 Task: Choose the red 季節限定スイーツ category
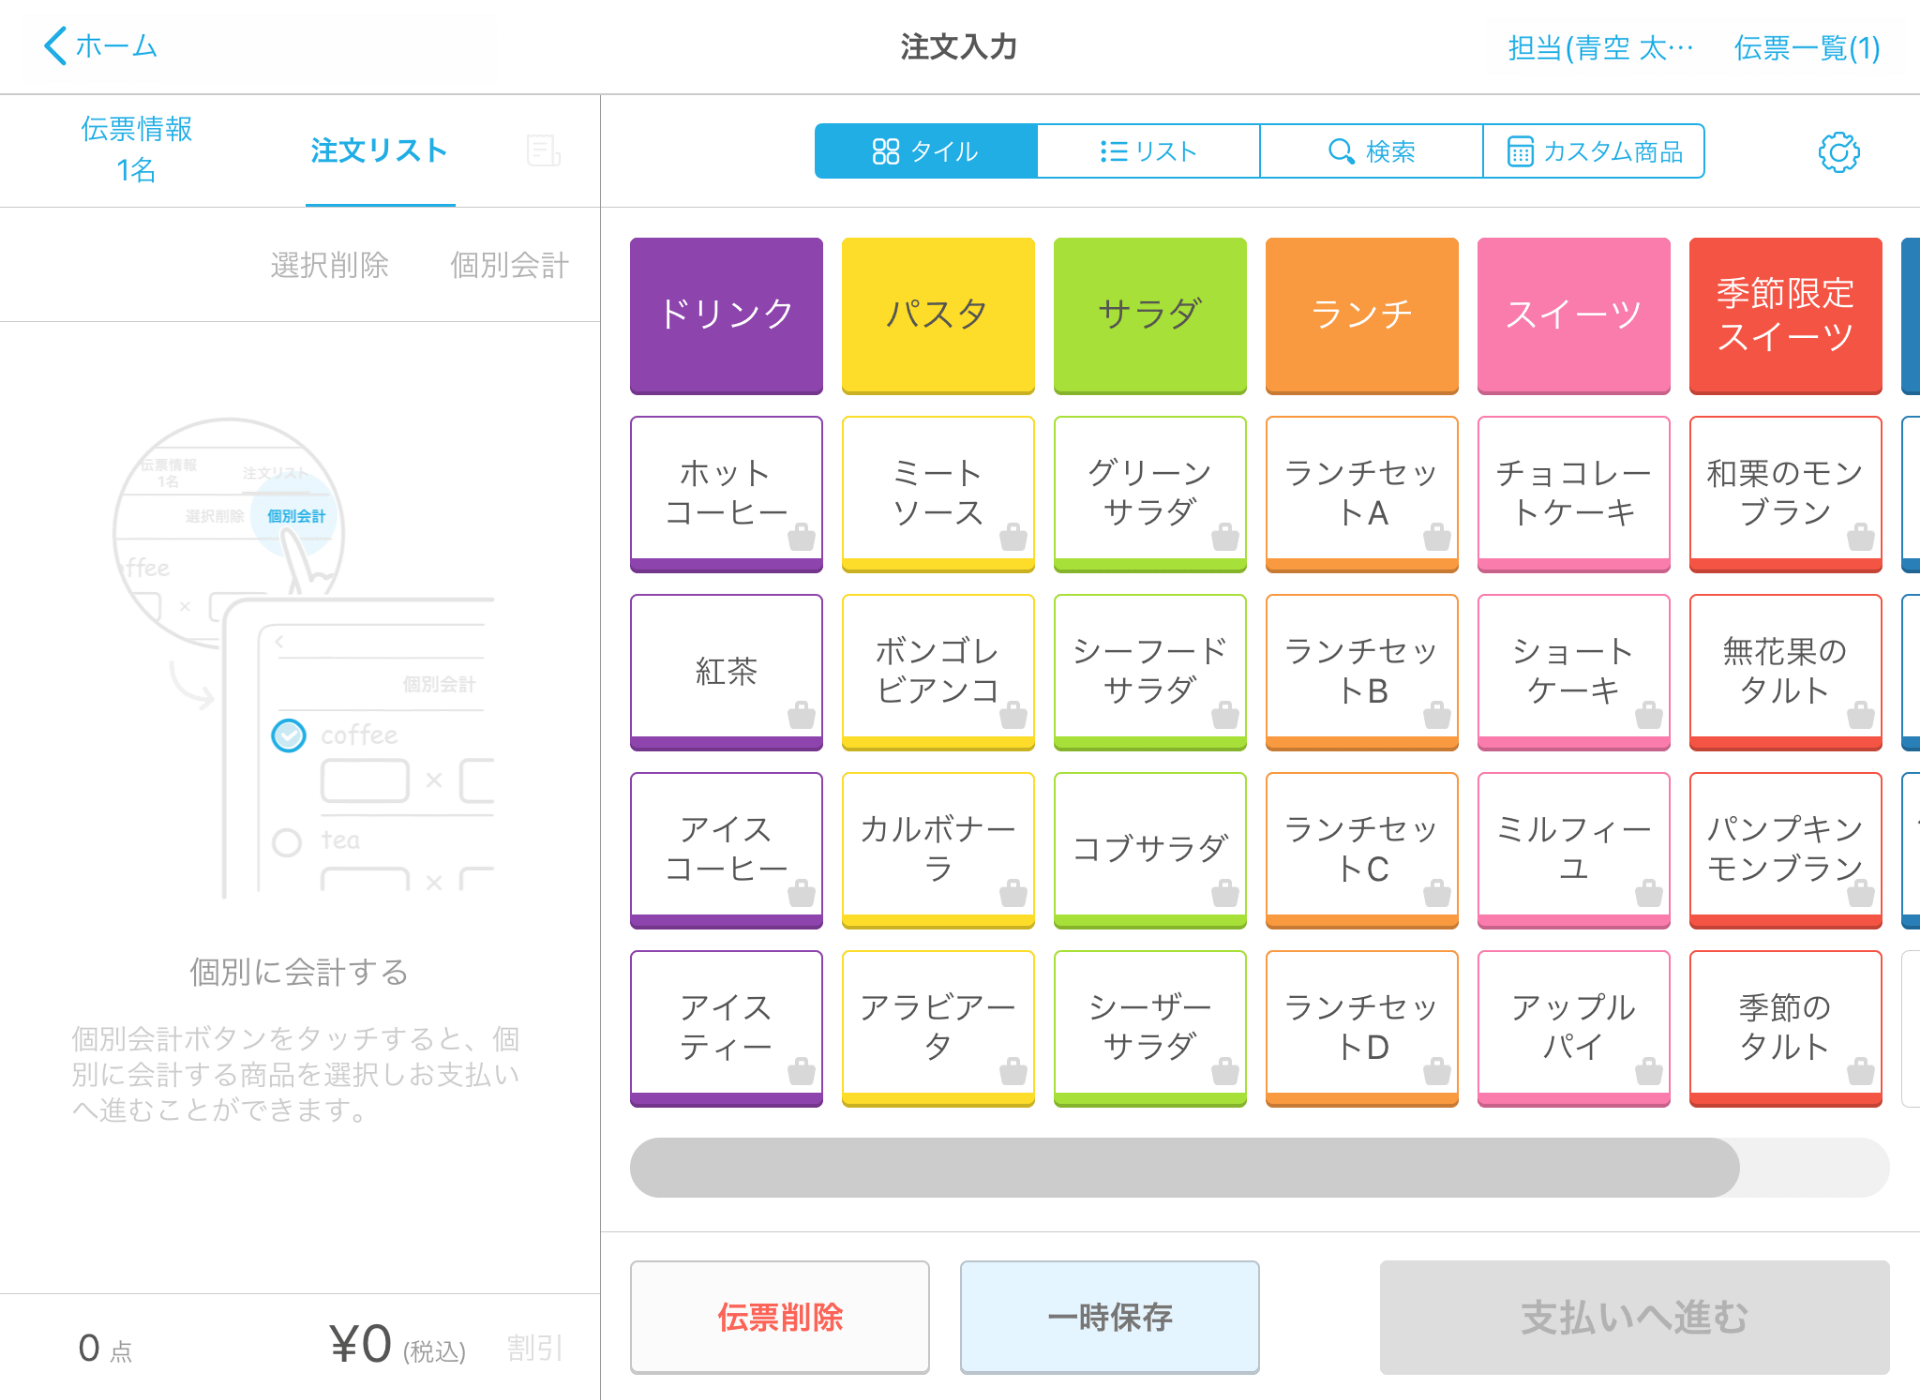coord(1786,315)
